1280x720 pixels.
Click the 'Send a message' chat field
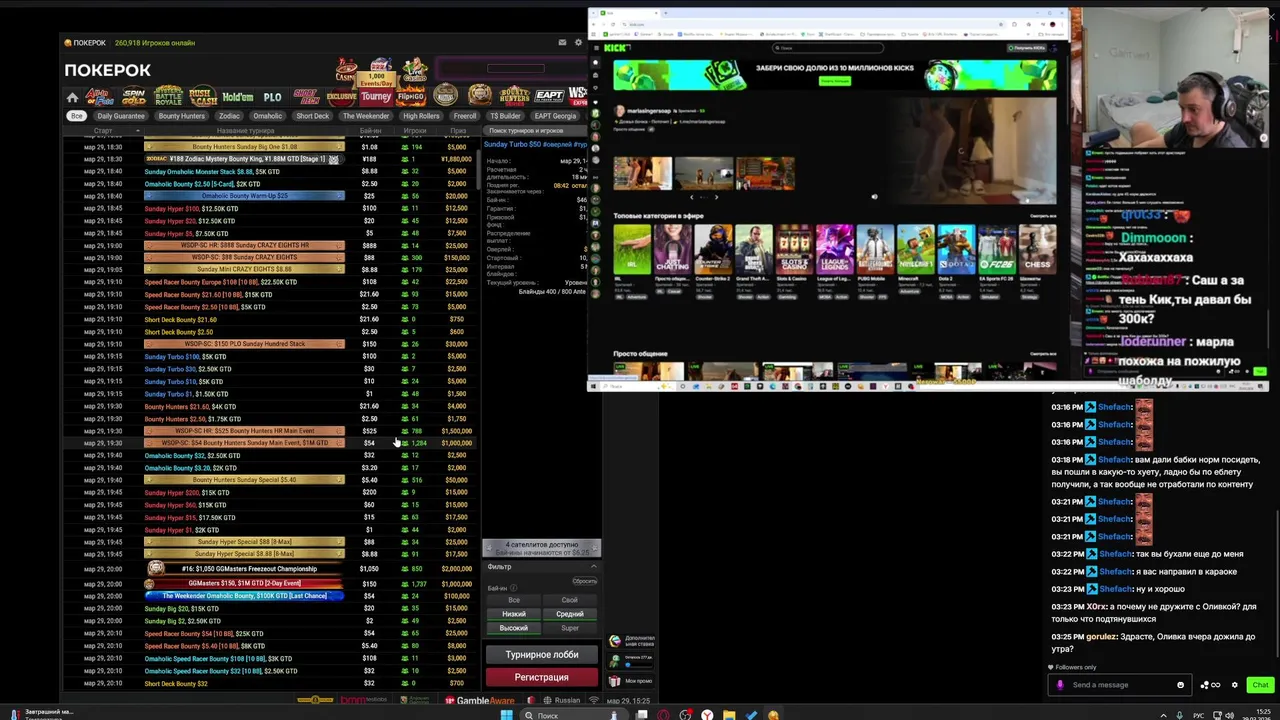[x=1122, y=685]
